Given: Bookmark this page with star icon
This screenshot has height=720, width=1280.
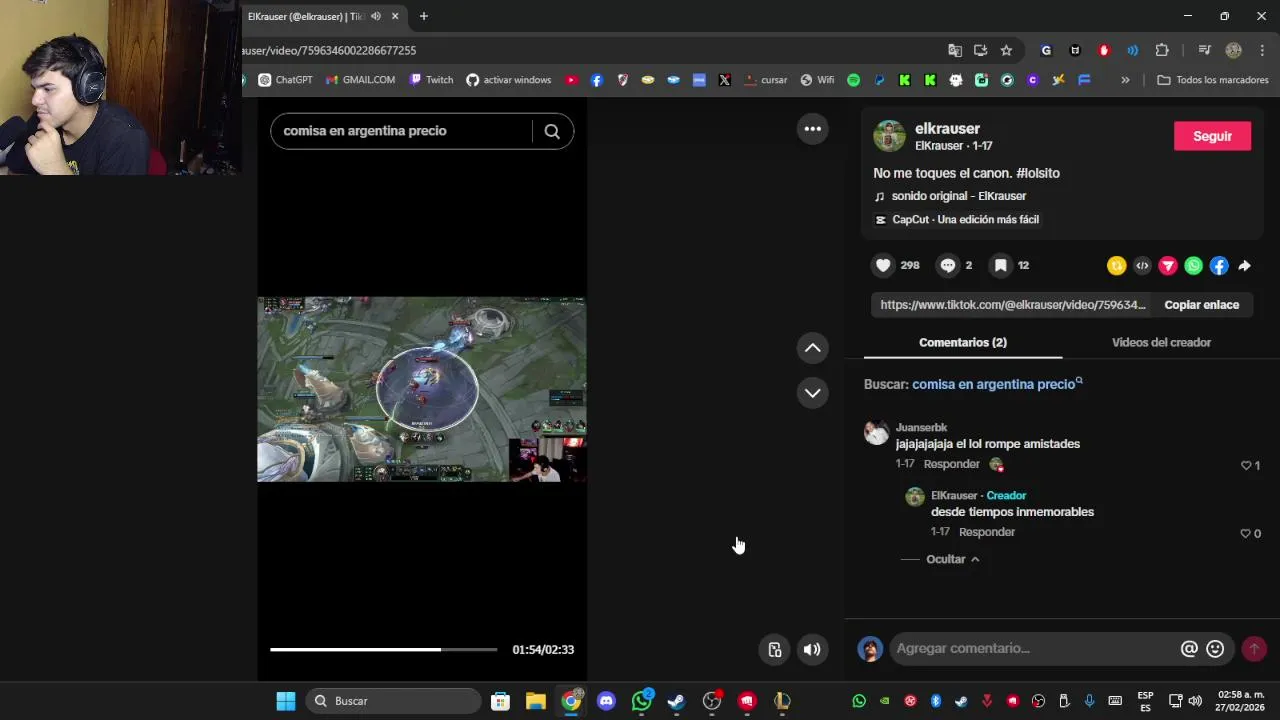Looking at the screenshot, I should click(1006, 50).
